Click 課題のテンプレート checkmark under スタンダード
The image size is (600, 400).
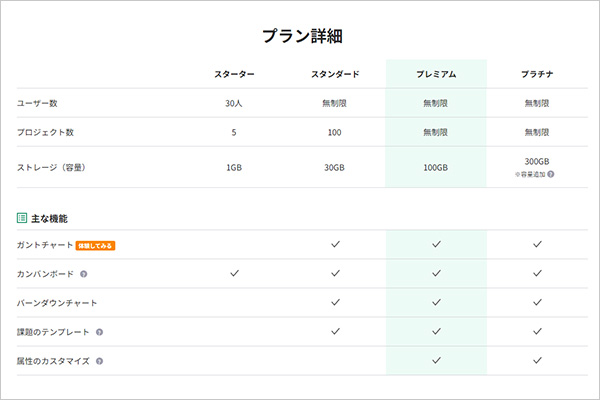[336, 331]
